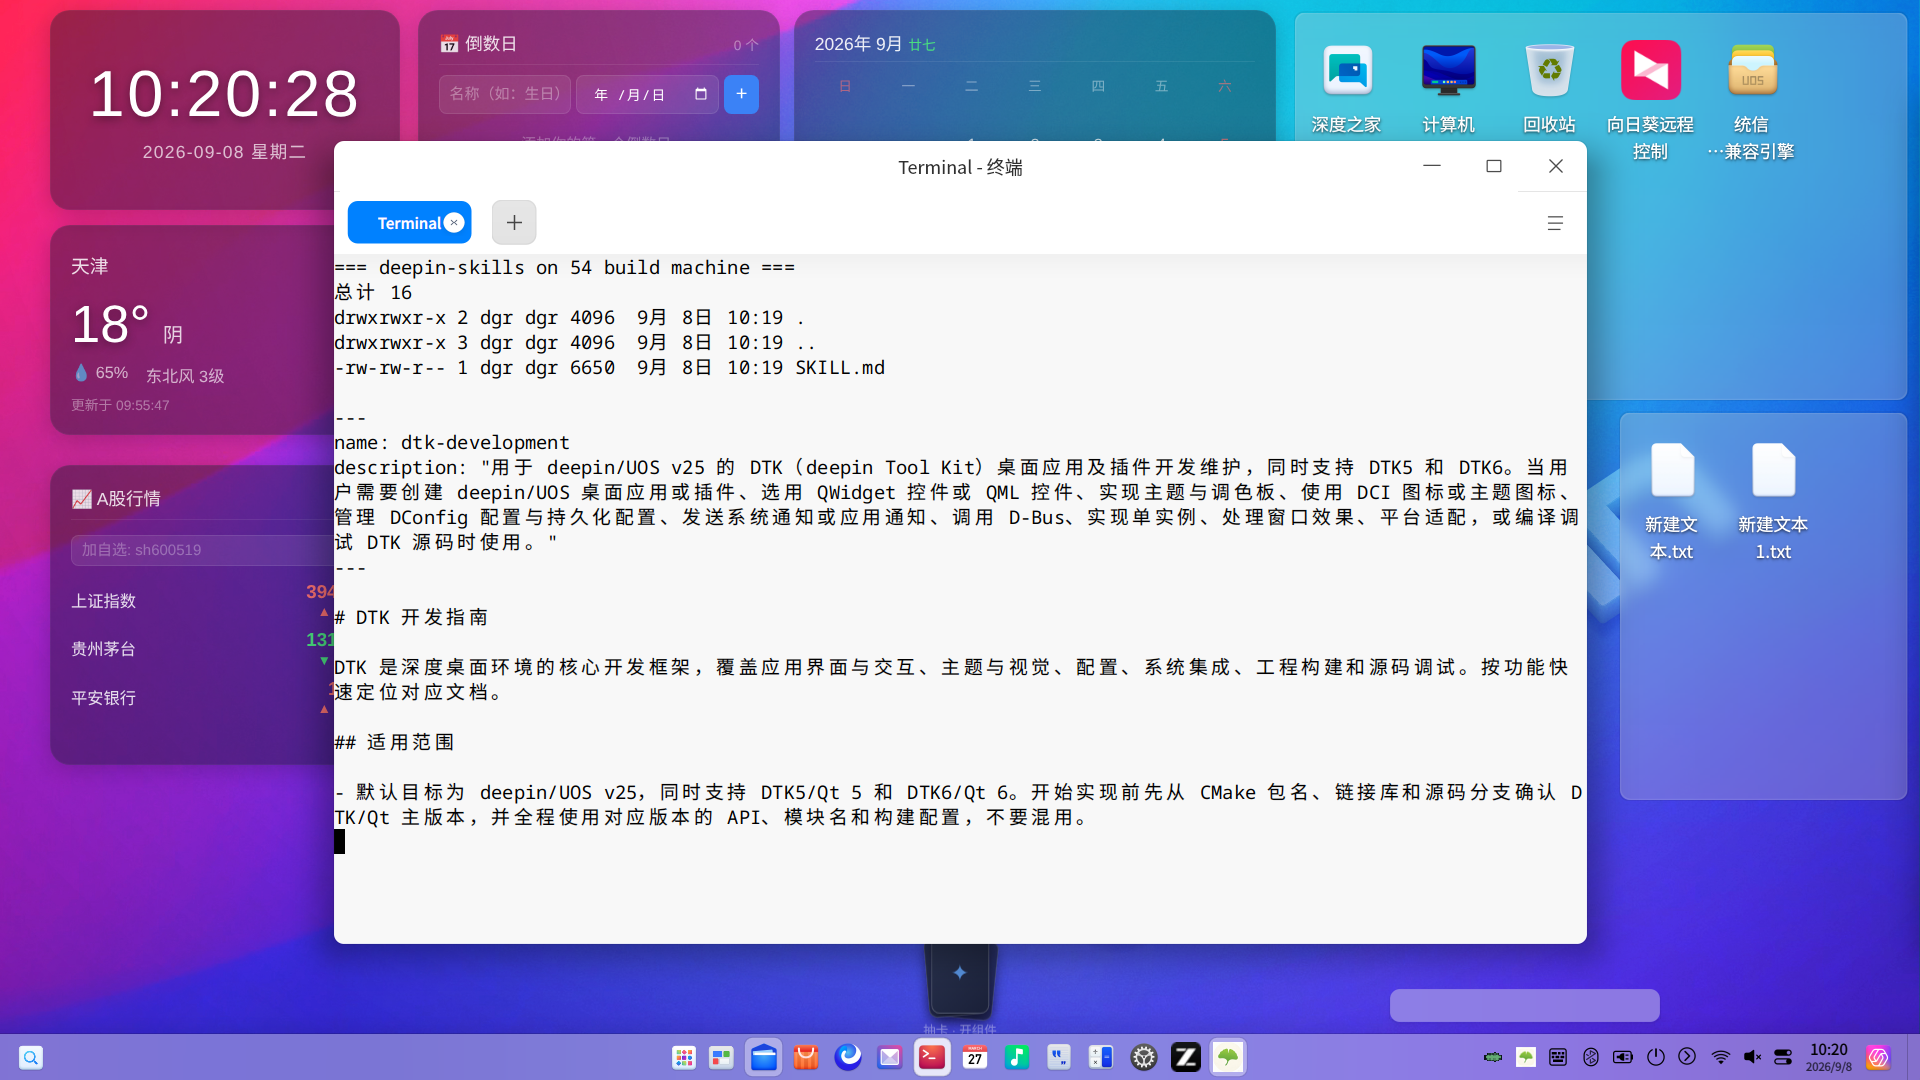Open the terminal hamburger menu
Image resolution: width=1920 pixels, height=1080 pixels.
[x=1555, y=223]
